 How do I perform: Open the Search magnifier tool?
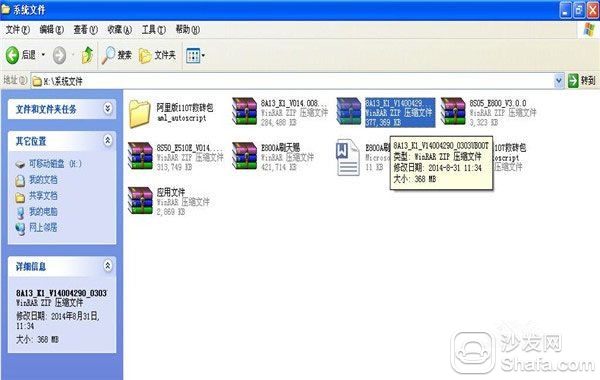pos(108,56)
